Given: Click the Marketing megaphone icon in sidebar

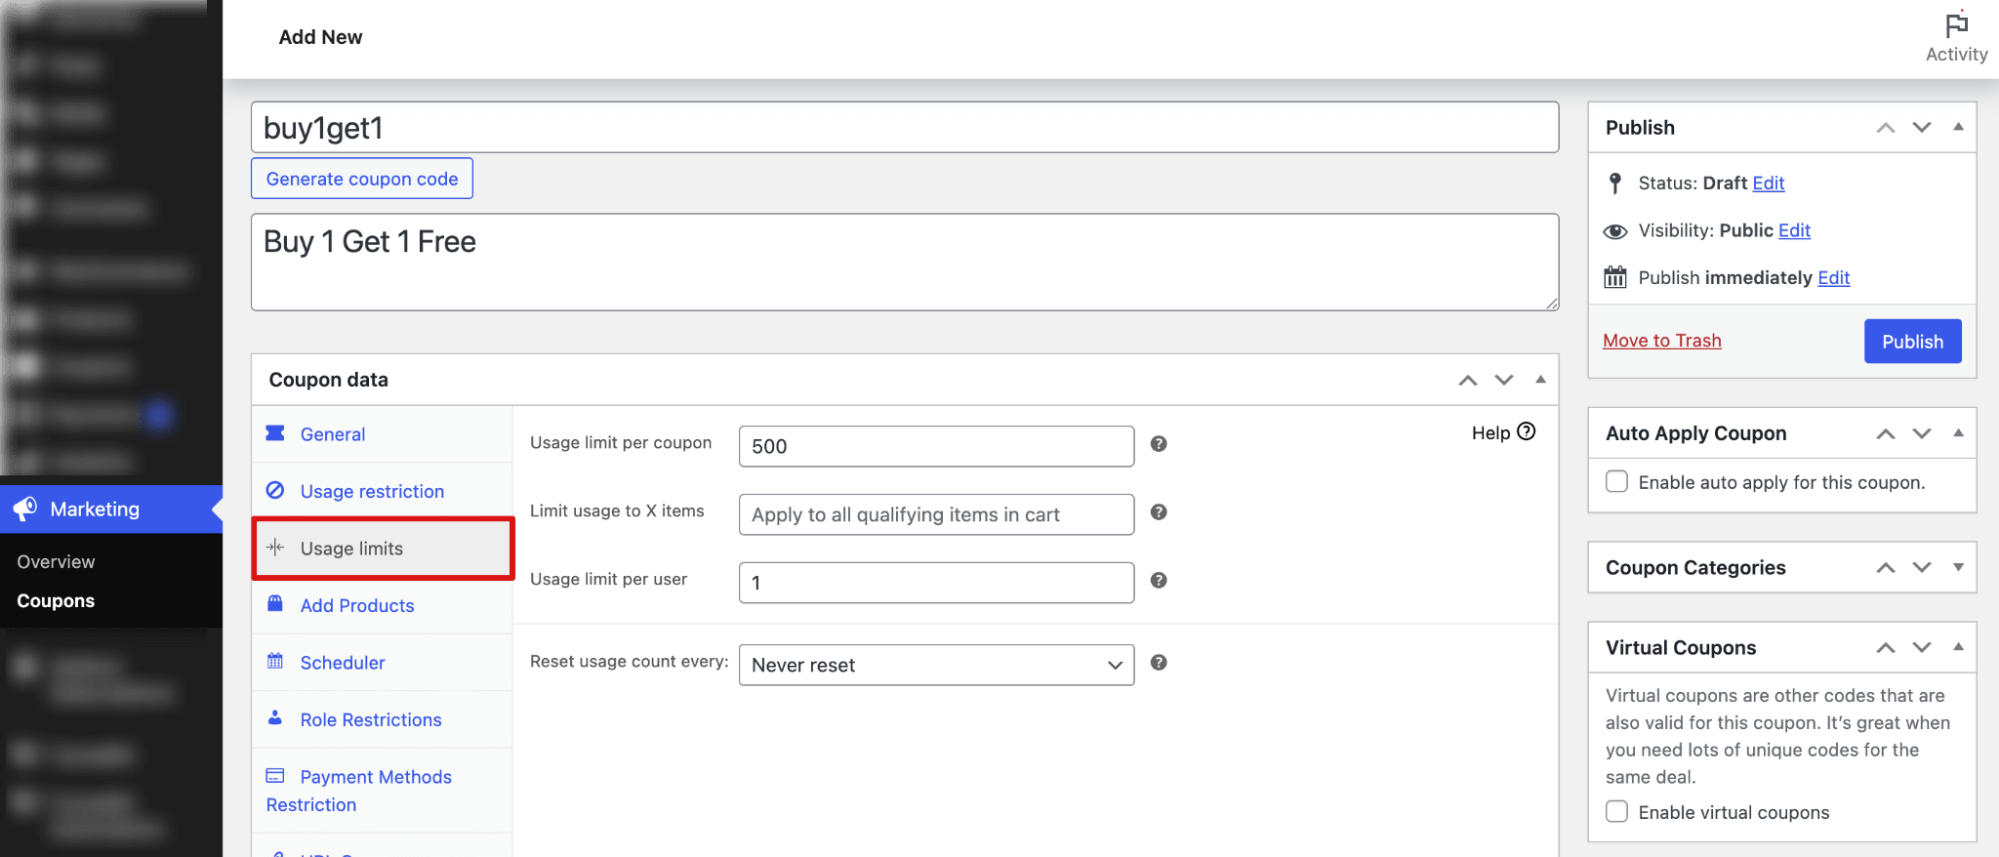Looking at the screenshot, I should click(25, 509).
